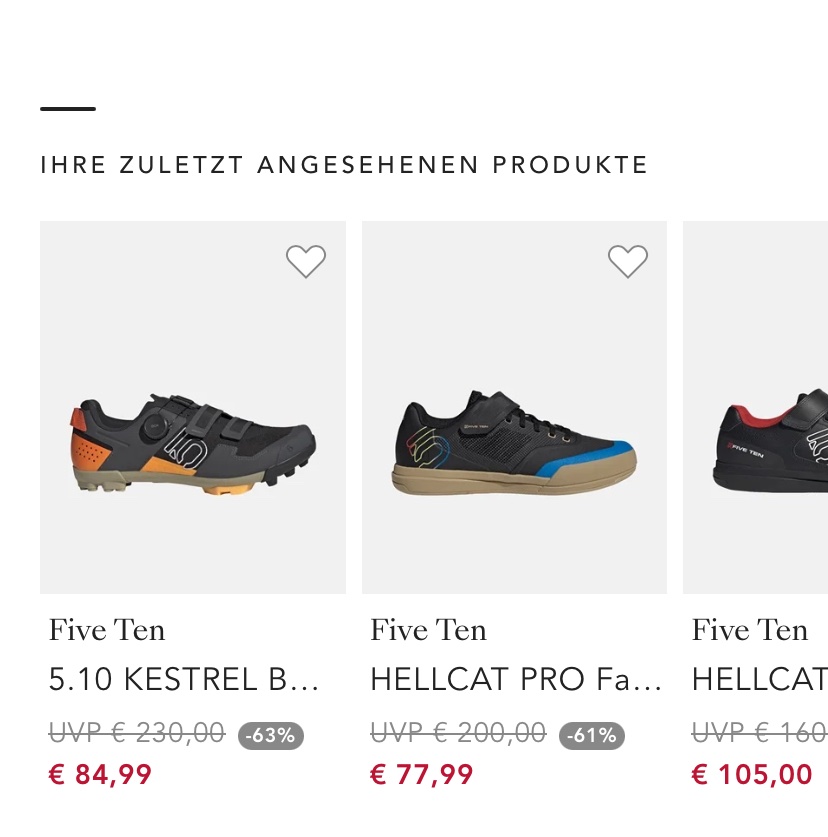
Task: Click the crossed-out UVP € 160 price
Action: click(759, 734)
